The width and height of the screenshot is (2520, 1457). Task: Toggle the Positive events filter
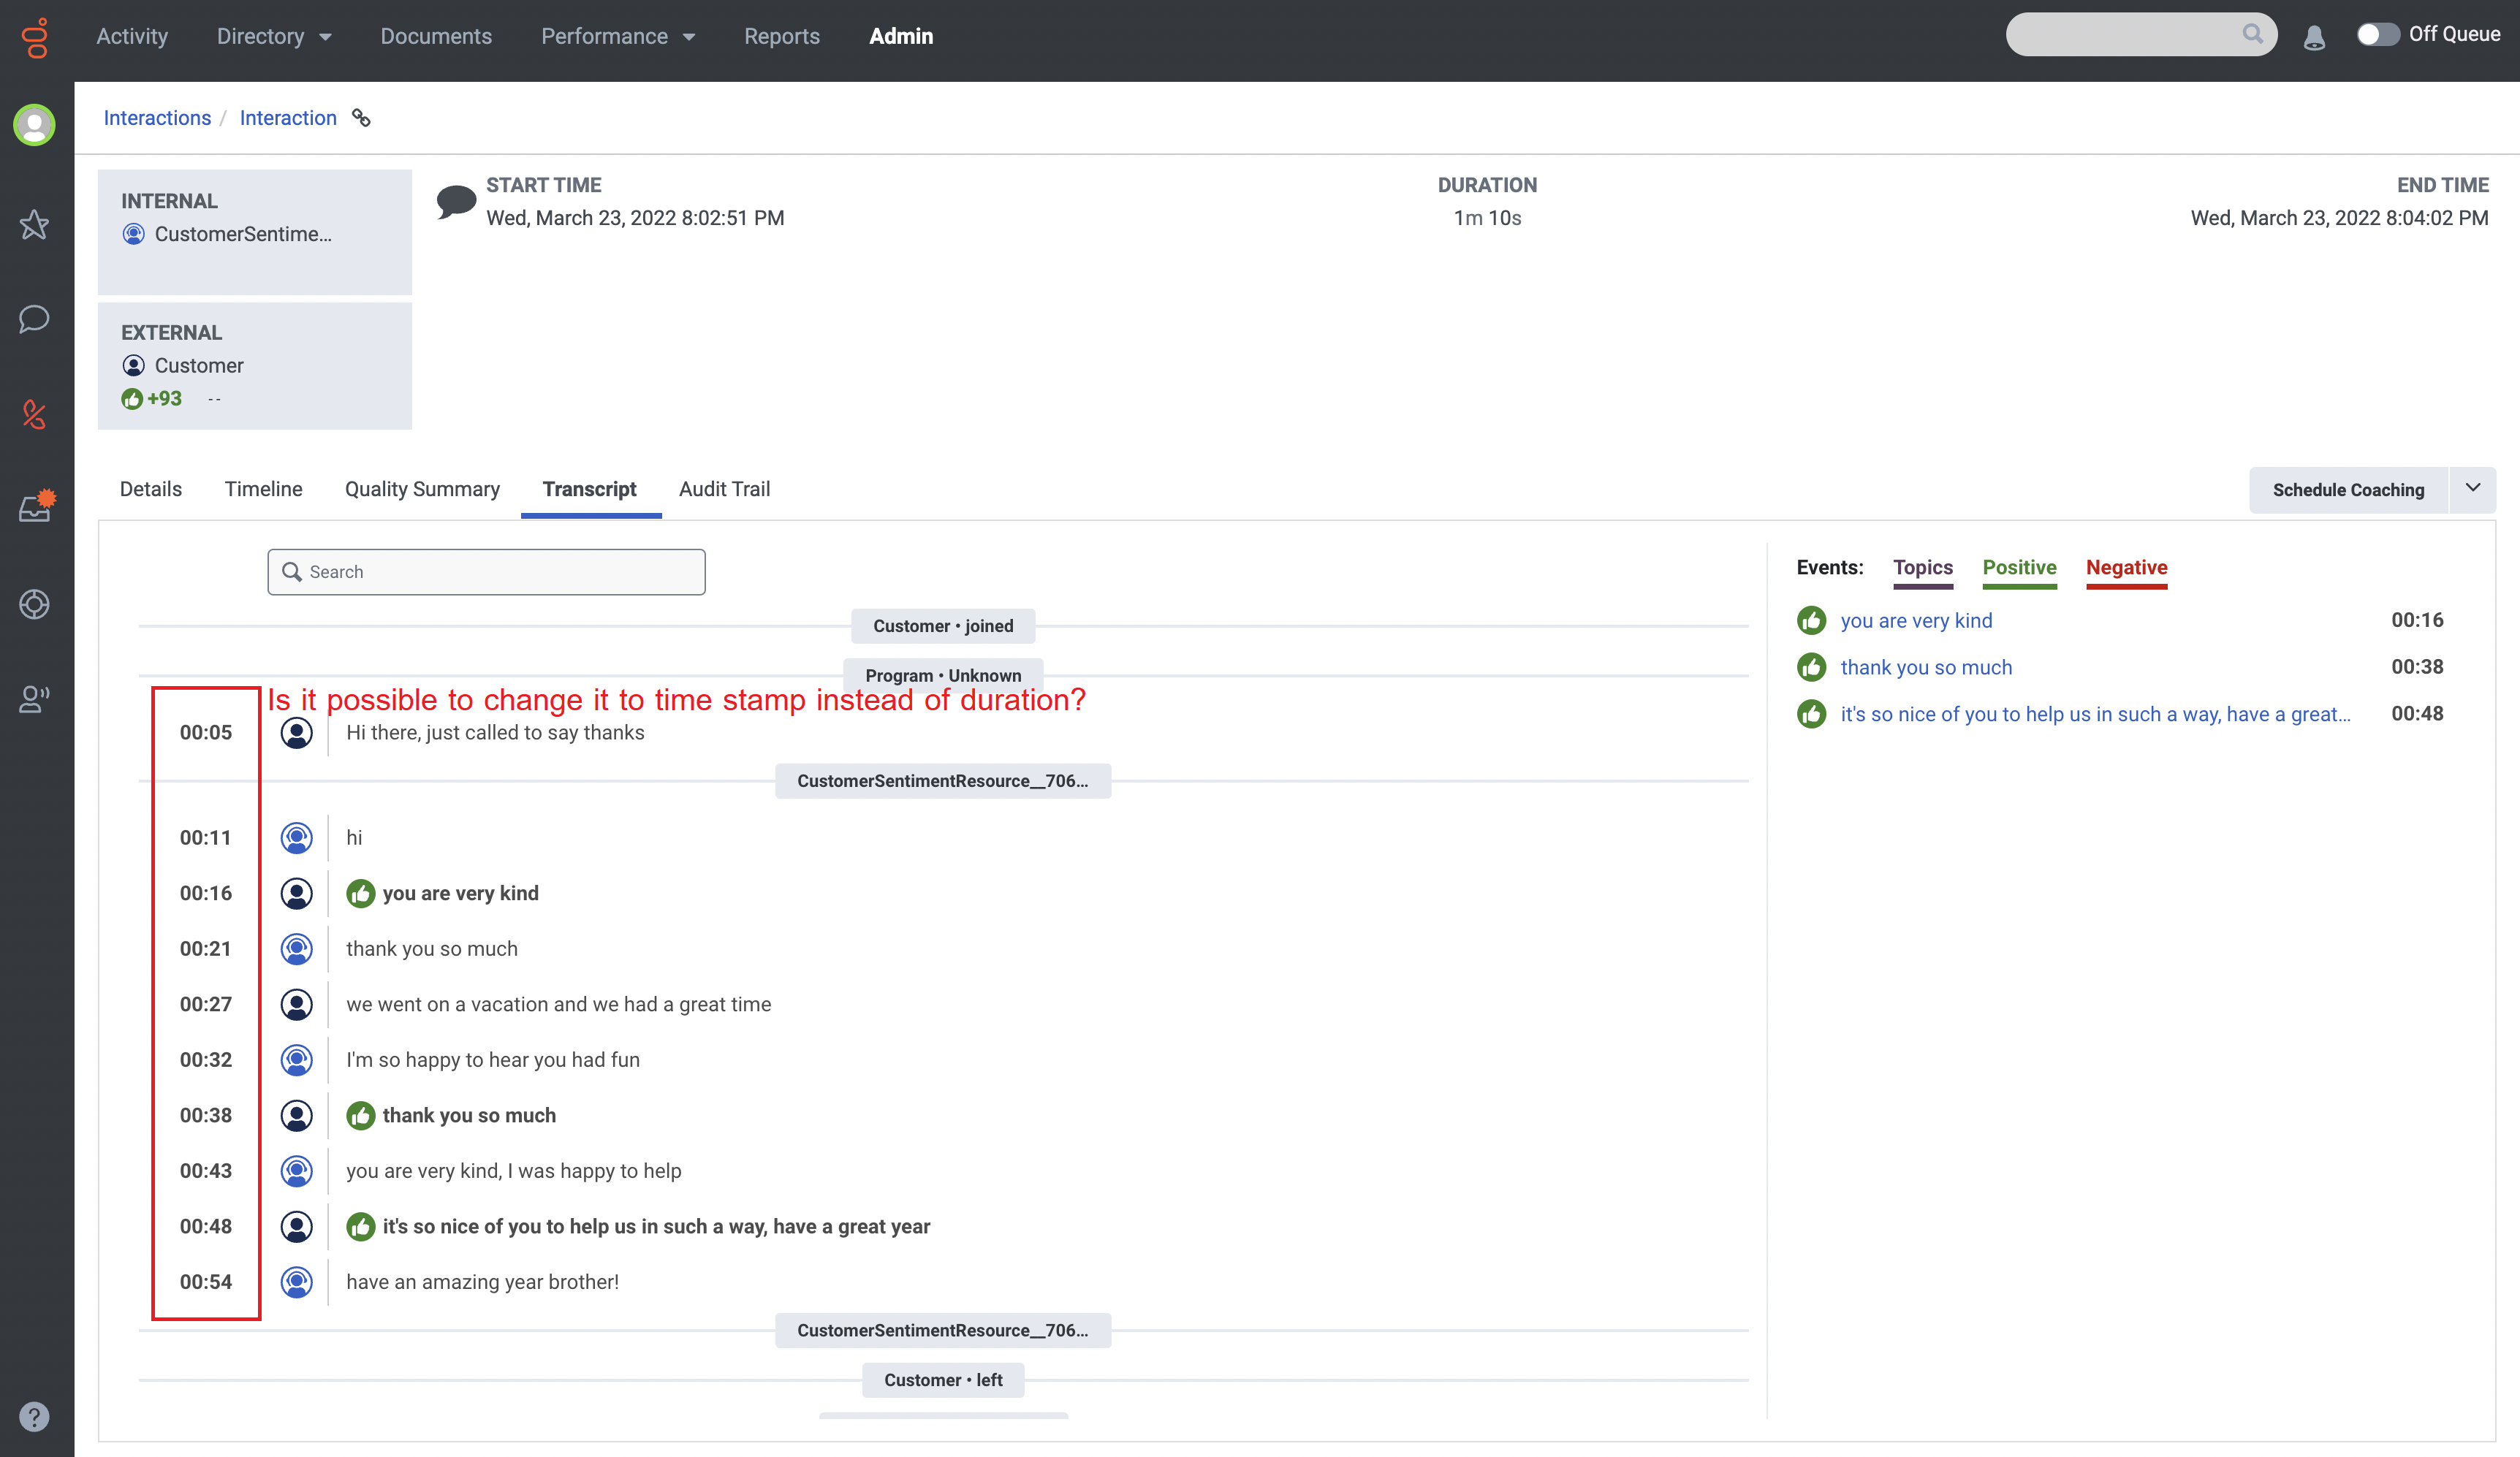[2019, 568]
